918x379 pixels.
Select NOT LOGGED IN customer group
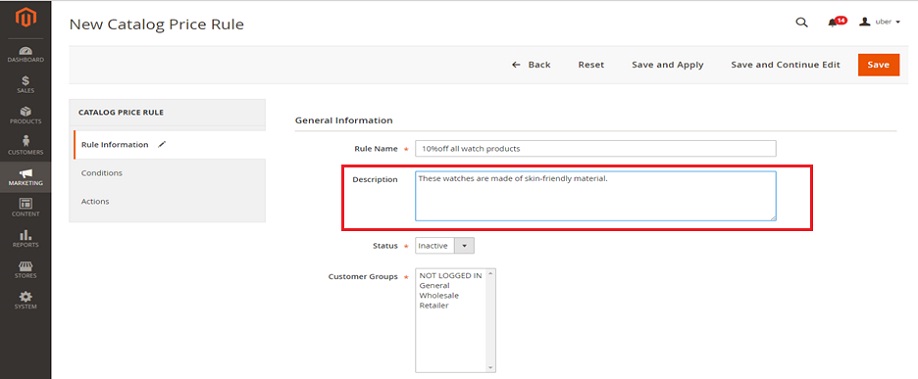click(450, 275)
